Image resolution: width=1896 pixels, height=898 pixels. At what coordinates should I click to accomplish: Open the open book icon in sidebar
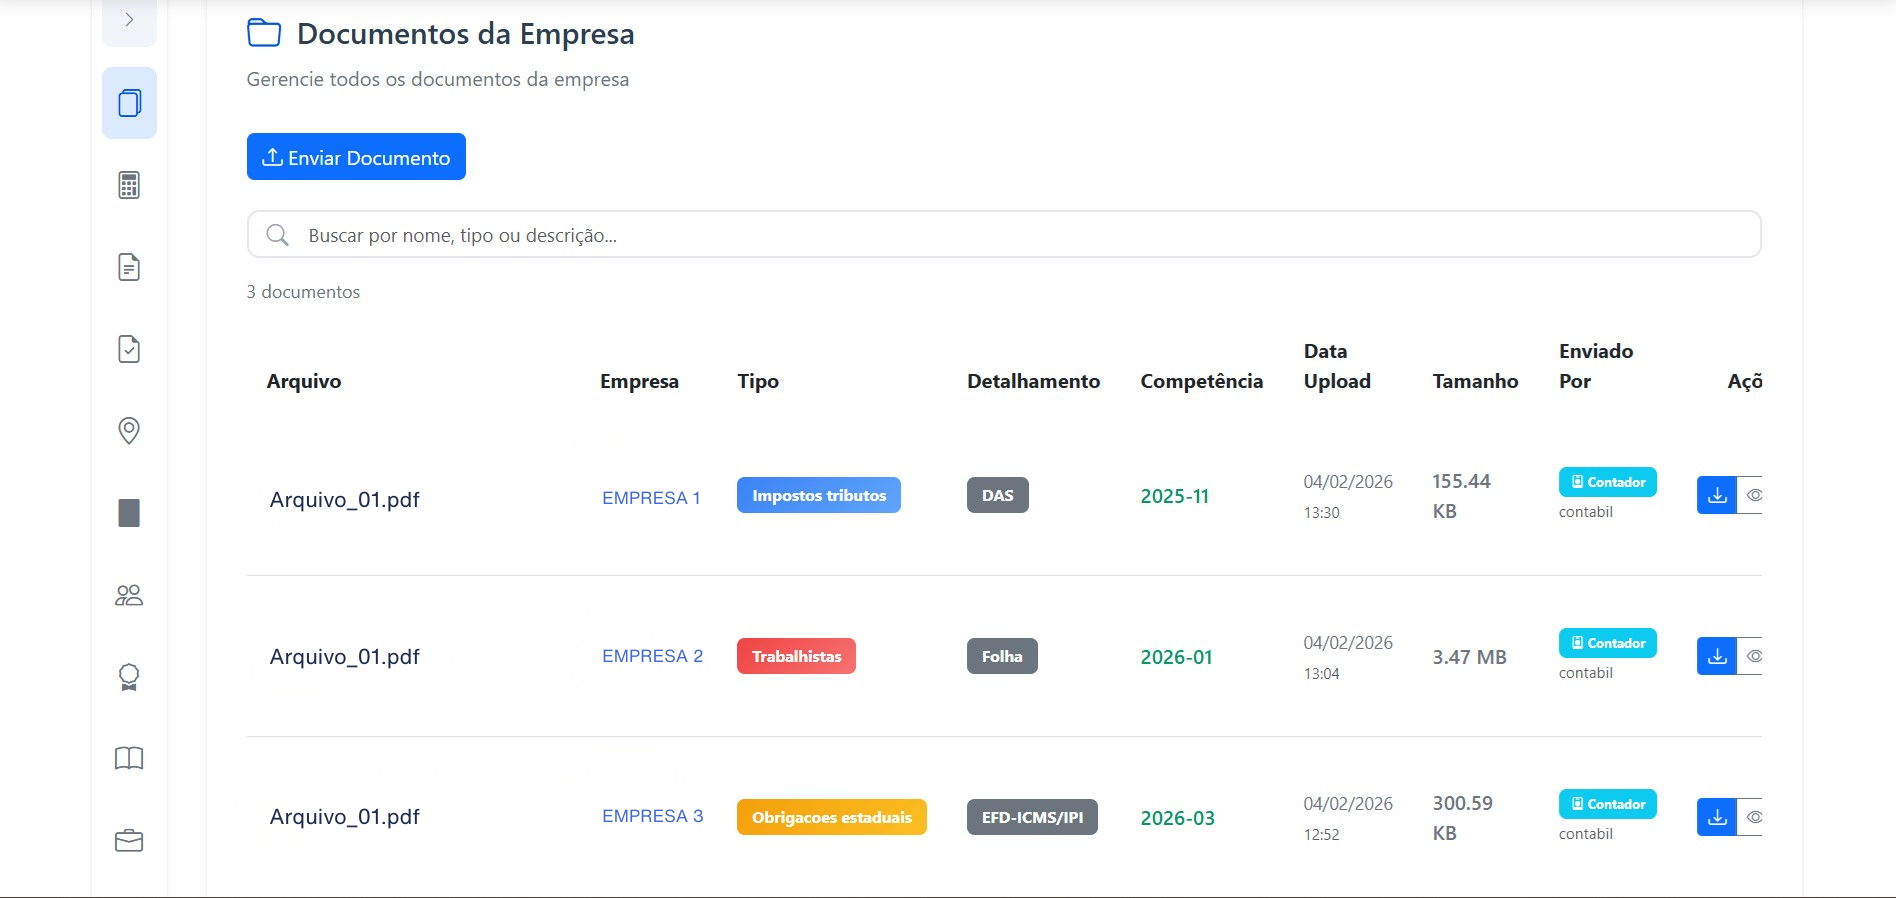click(x=129, y=759)
